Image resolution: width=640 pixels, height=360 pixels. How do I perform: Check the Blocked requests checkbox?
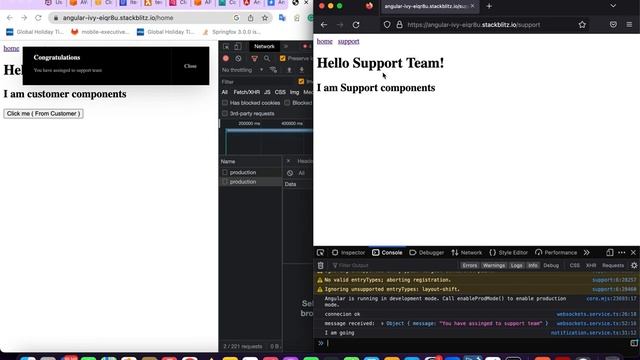pos(287,103)
